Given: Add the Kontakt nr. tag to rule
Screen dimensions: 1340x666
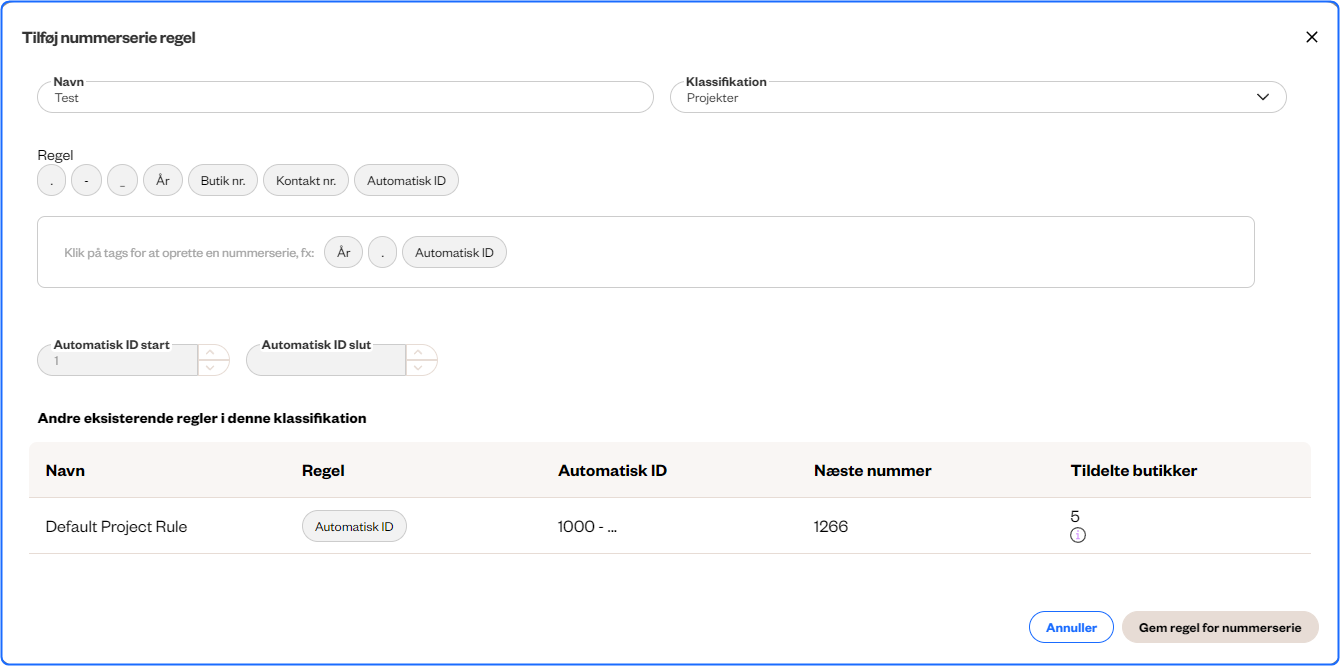Looking at the screenshot, I should pos(306,181).
